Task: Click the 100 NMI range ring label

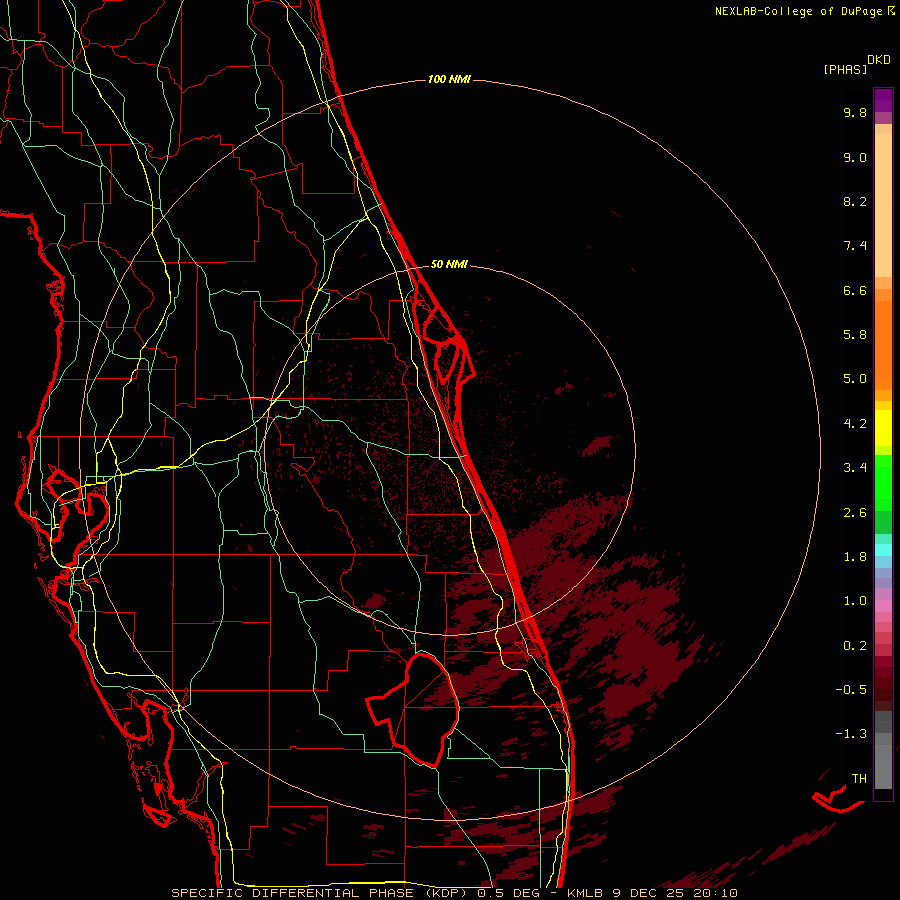Action: (449, 79)
